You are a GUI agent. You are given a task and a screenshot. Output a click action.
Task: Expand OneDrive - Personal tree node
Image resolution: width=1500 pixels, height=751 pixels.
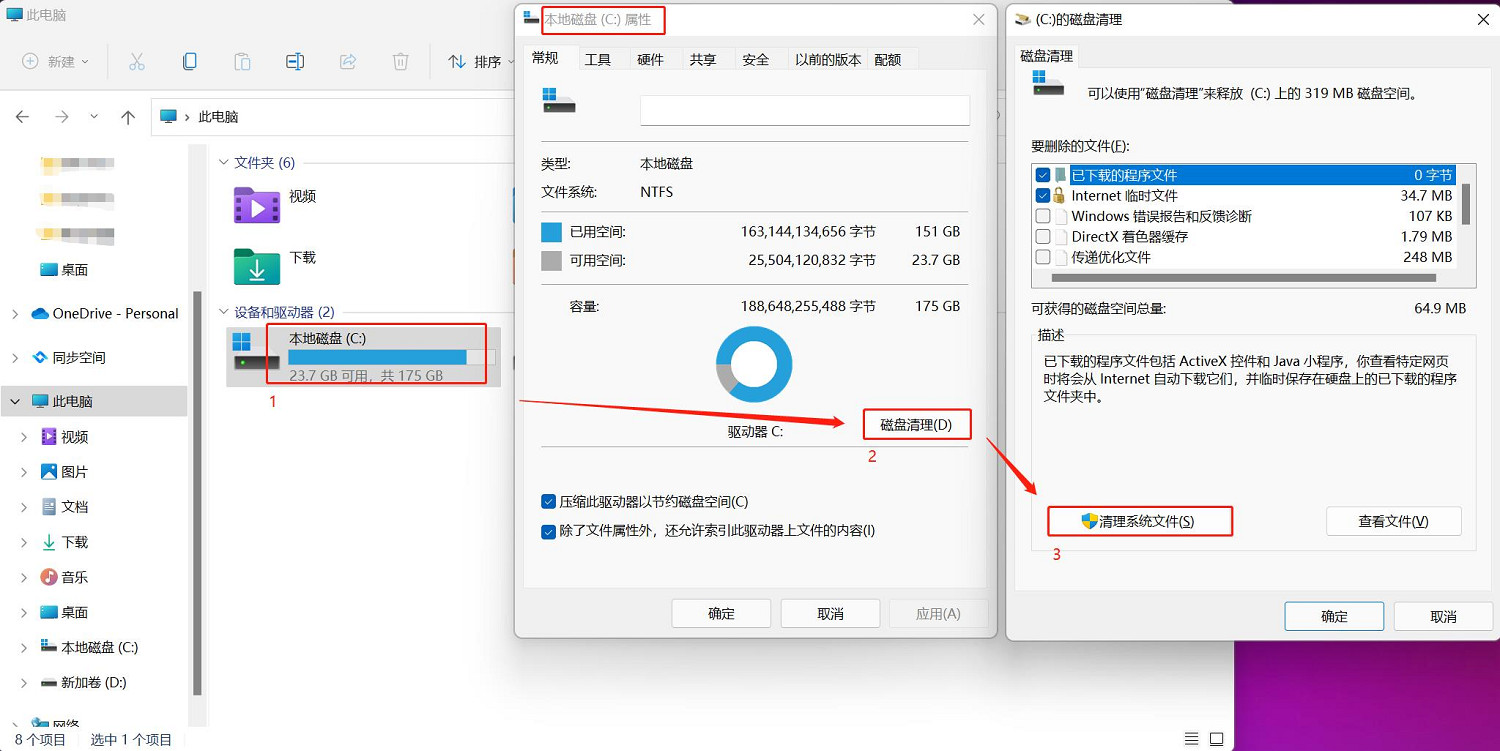[x=15, y=314]
